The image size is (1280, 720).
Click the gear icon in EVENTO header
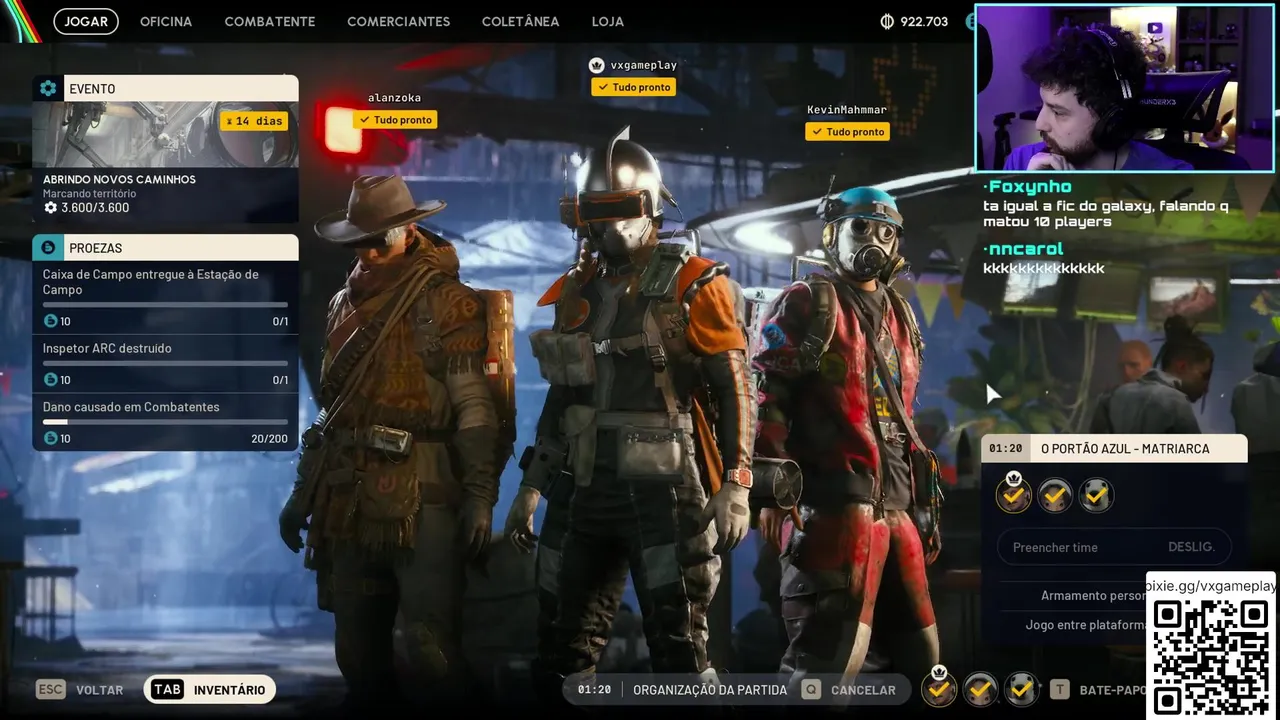pos(48,88)
